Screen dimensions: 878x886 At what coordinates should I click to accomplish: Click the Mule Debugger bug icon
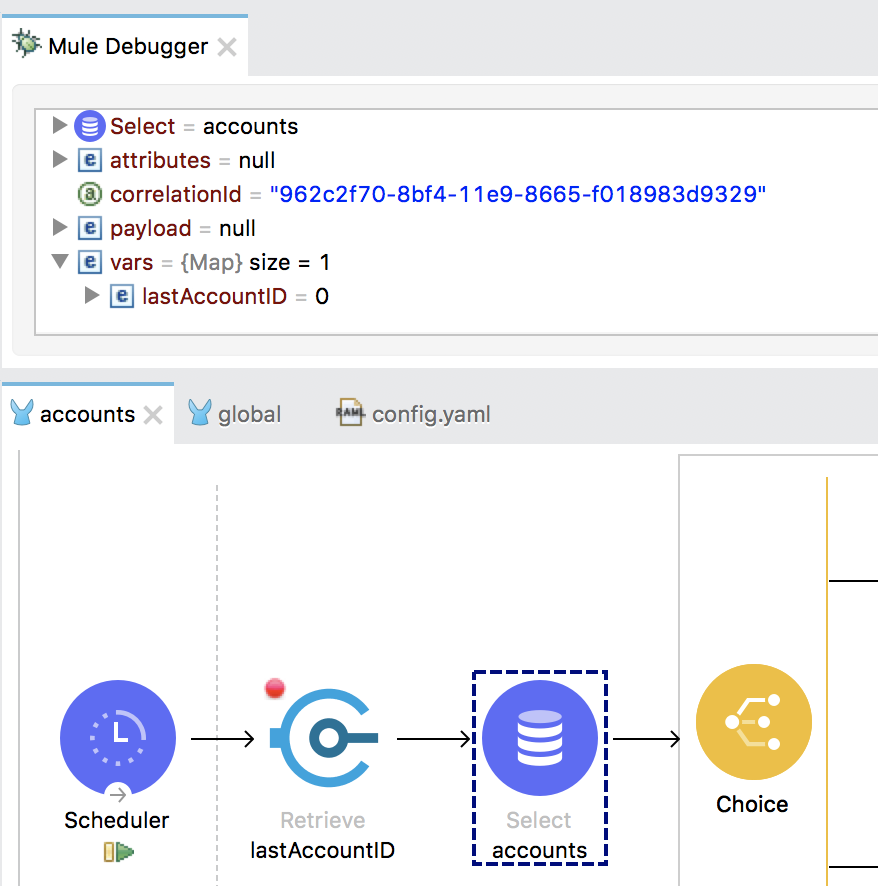point(26,44)
